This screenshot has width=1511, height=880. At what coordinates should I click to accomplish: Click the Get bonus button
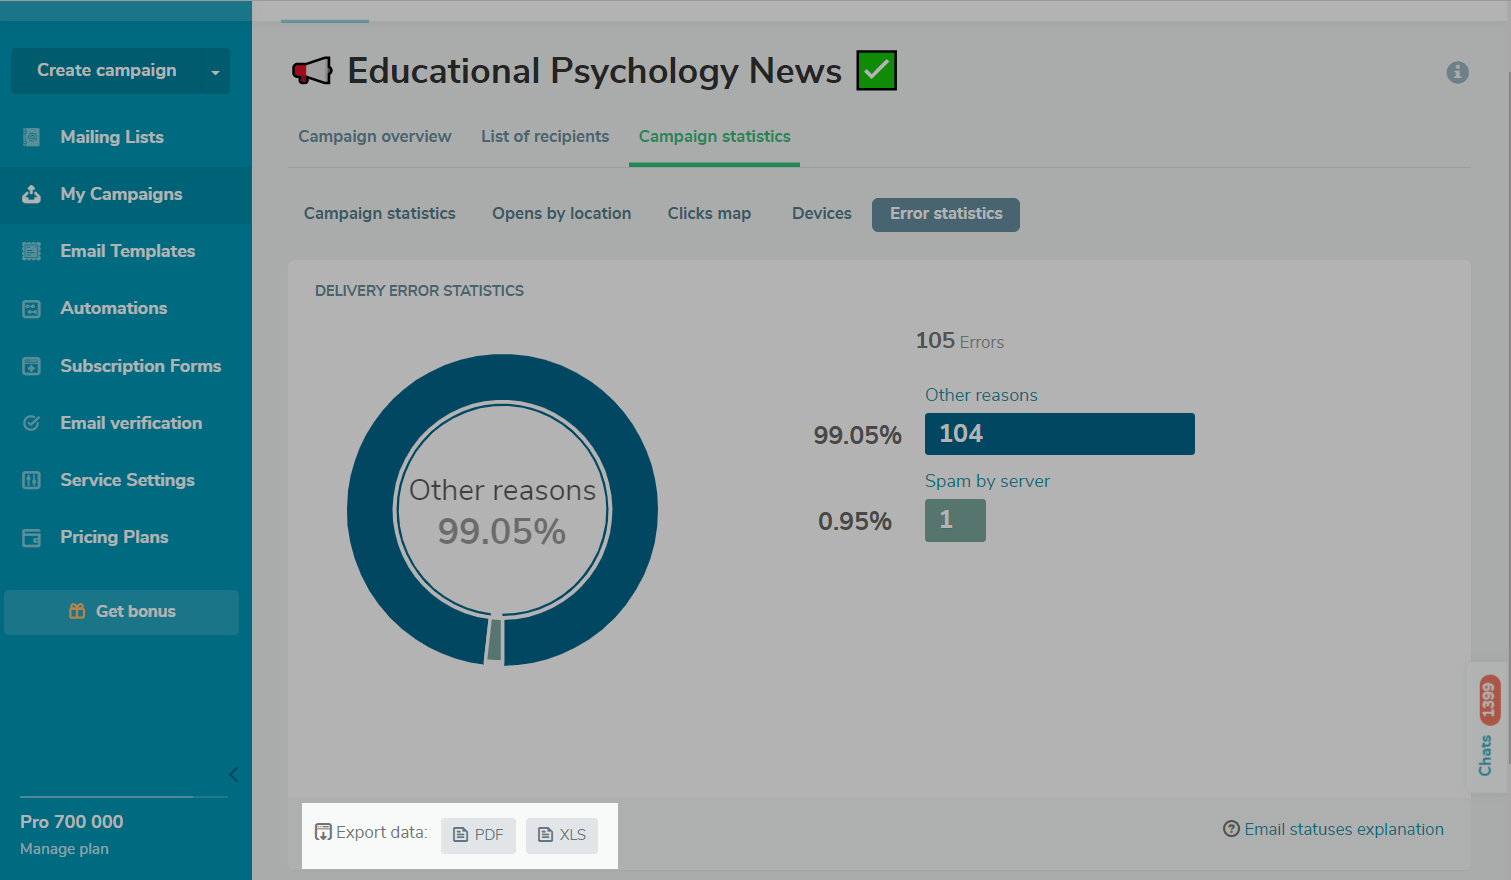coord(122,612)
